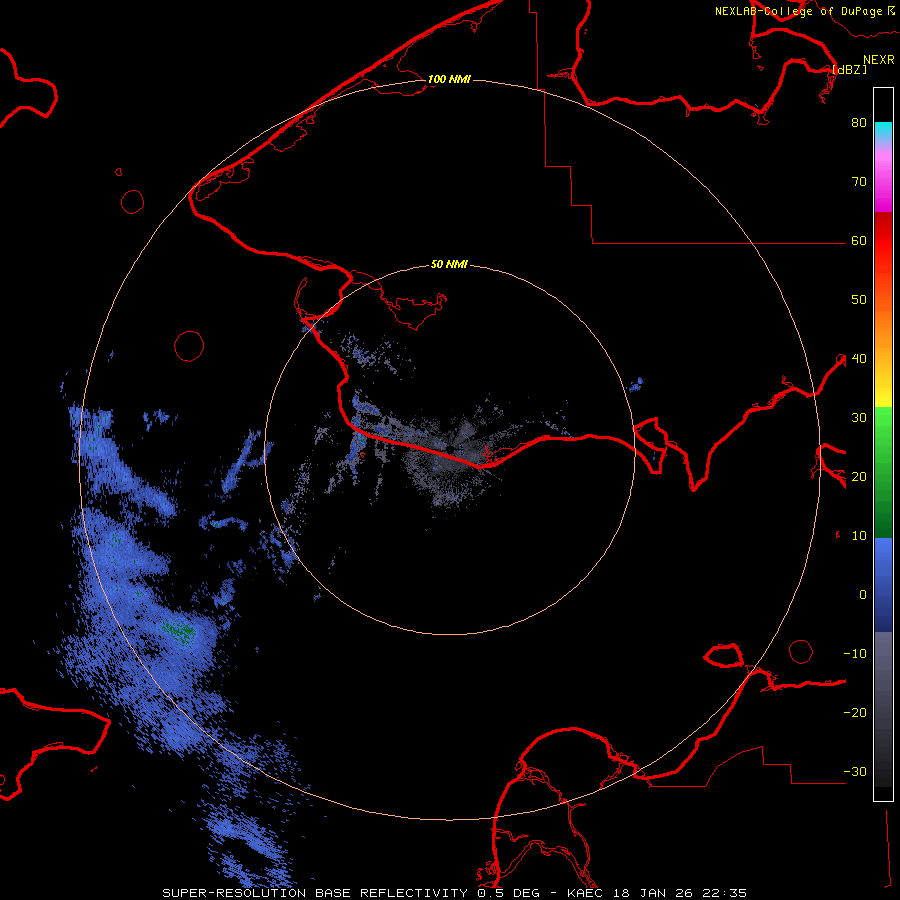Click the 60 value on the dBZ scale

pos(859,241)
